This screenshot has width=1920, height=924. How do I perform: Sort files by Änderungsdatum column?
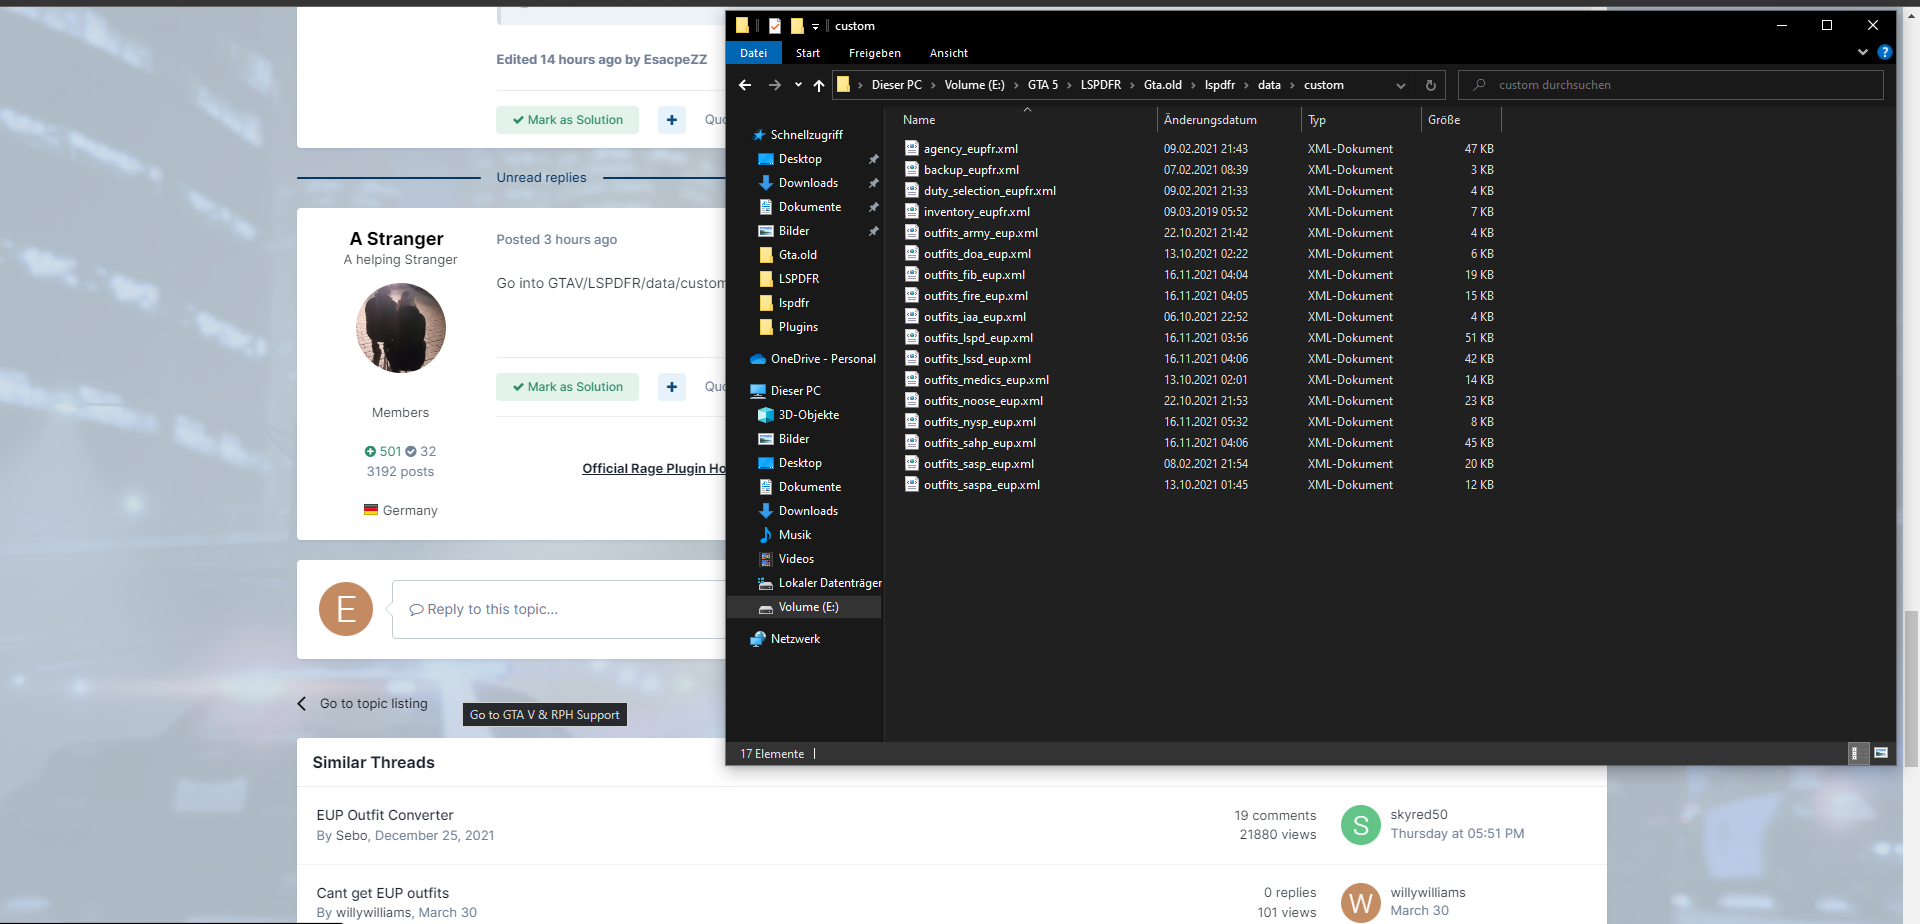pos(1210,120)
